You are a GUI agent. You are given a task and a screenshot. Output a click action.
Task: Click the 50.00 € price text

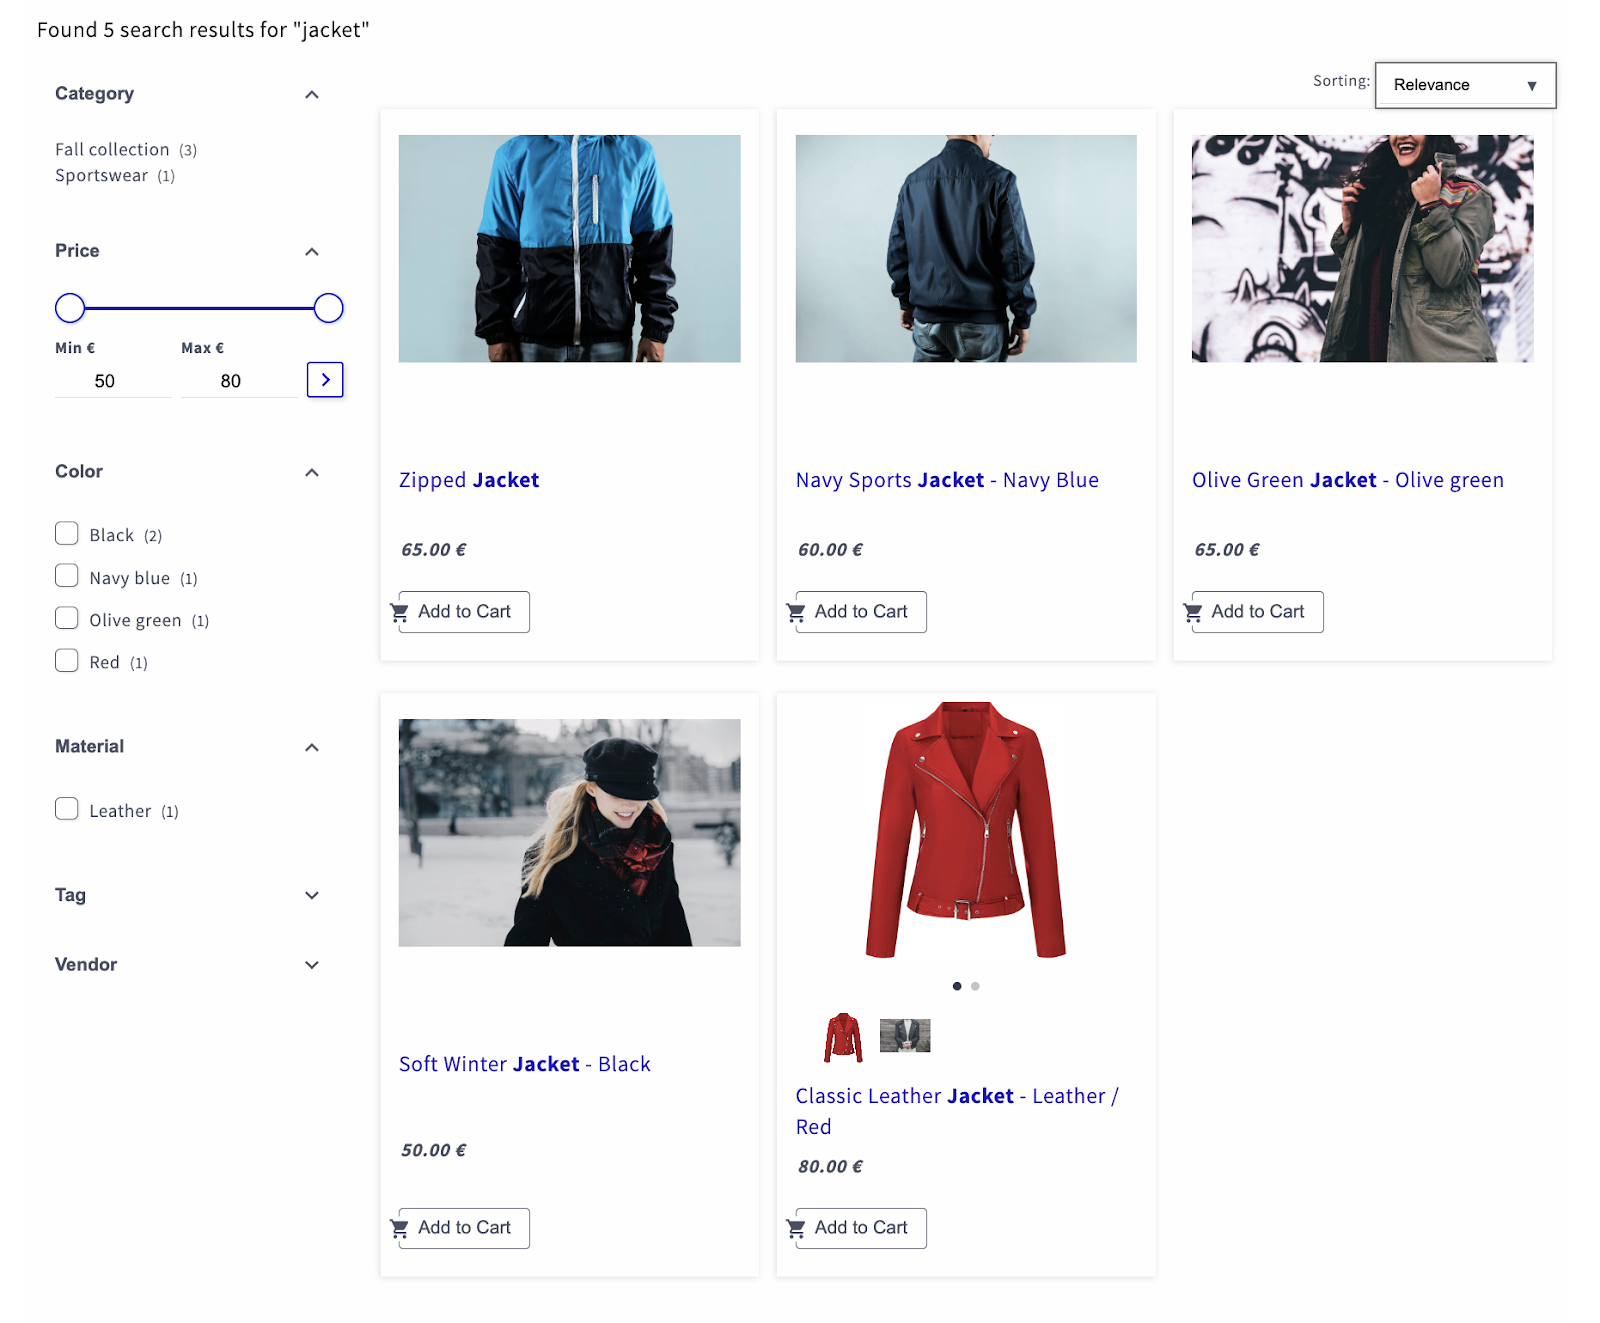[x=434, y=1151]
